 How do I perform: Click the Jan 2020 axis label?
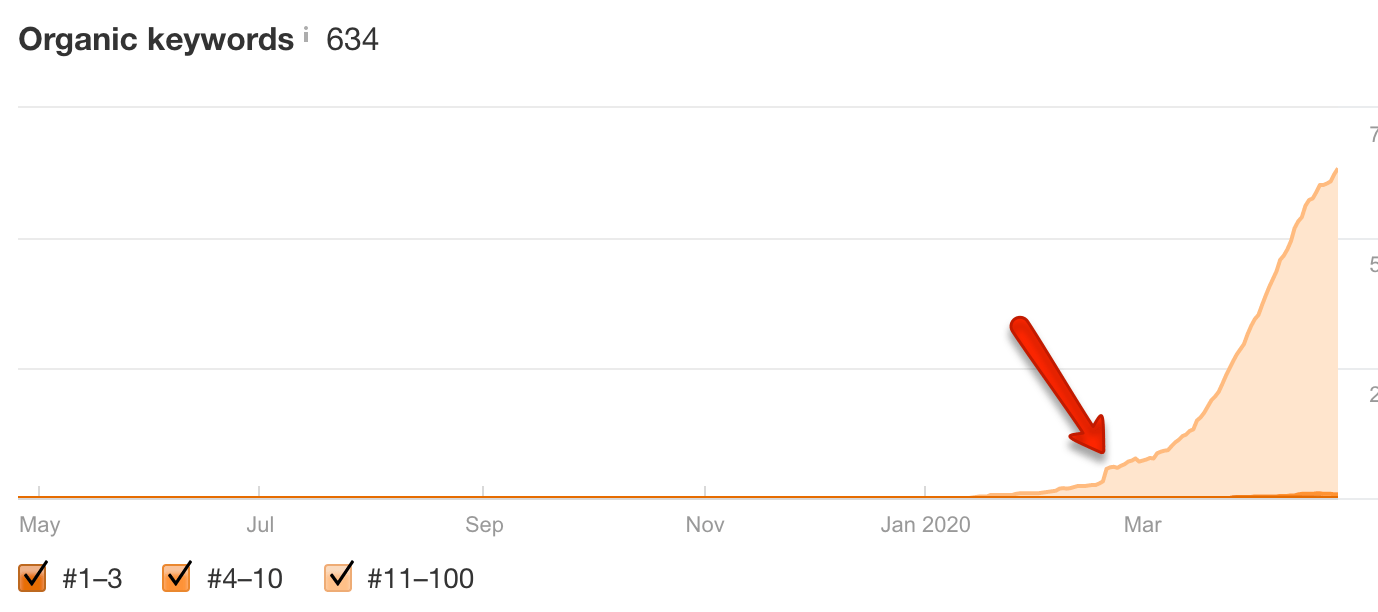pos(926,525)
